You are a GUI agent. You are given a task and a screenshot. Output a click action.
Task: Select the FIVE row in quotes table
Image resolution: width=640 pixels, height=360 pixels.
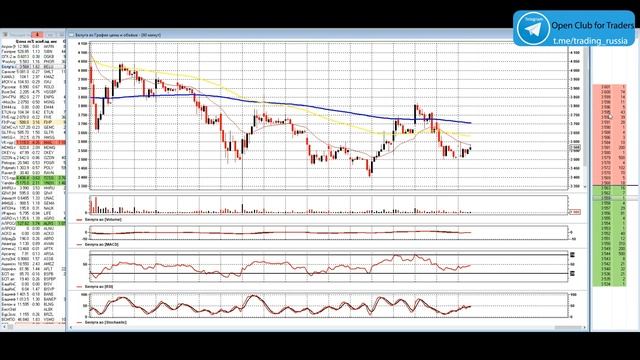click(x=33, y=117)
